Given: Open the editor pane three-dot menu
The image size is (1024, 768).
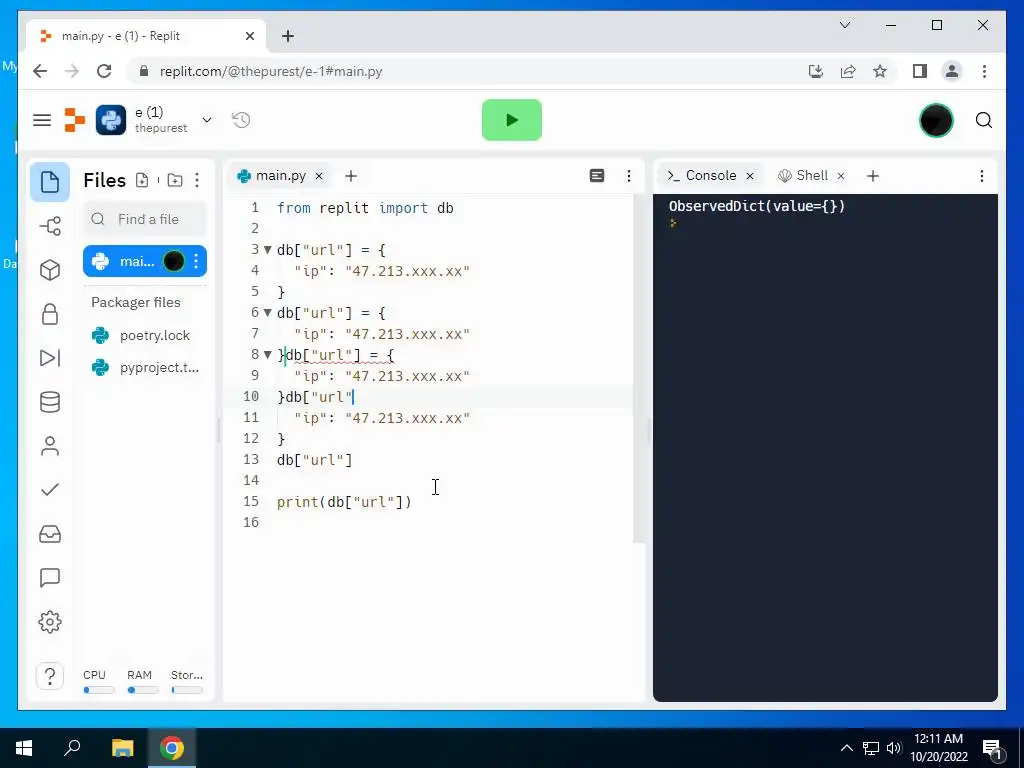Looking at the screenshot, I should pos(629,176).
